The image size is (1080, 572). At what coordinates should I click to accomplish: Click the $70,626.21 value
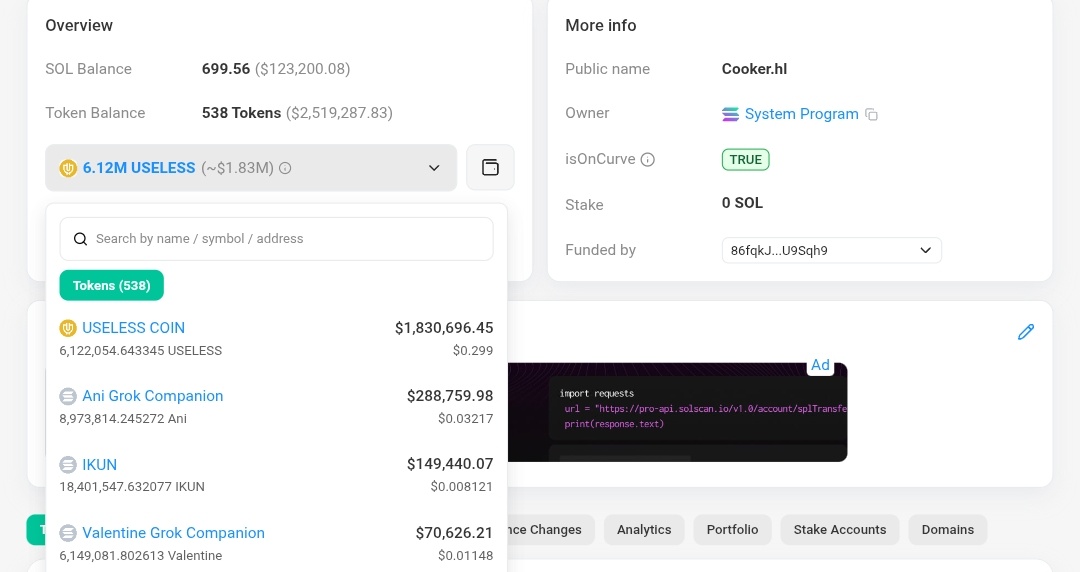coord(455,533)
